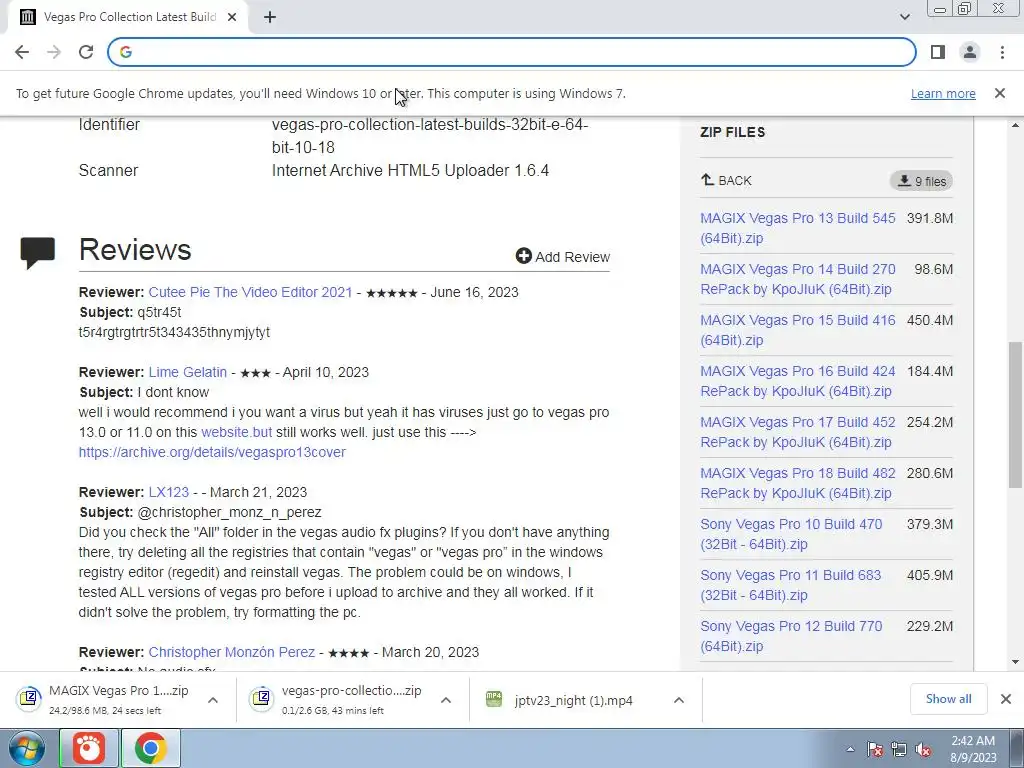Open the red recorder app in taskbar
Screen dimensions: 1024x768
[x=89, y=748]
